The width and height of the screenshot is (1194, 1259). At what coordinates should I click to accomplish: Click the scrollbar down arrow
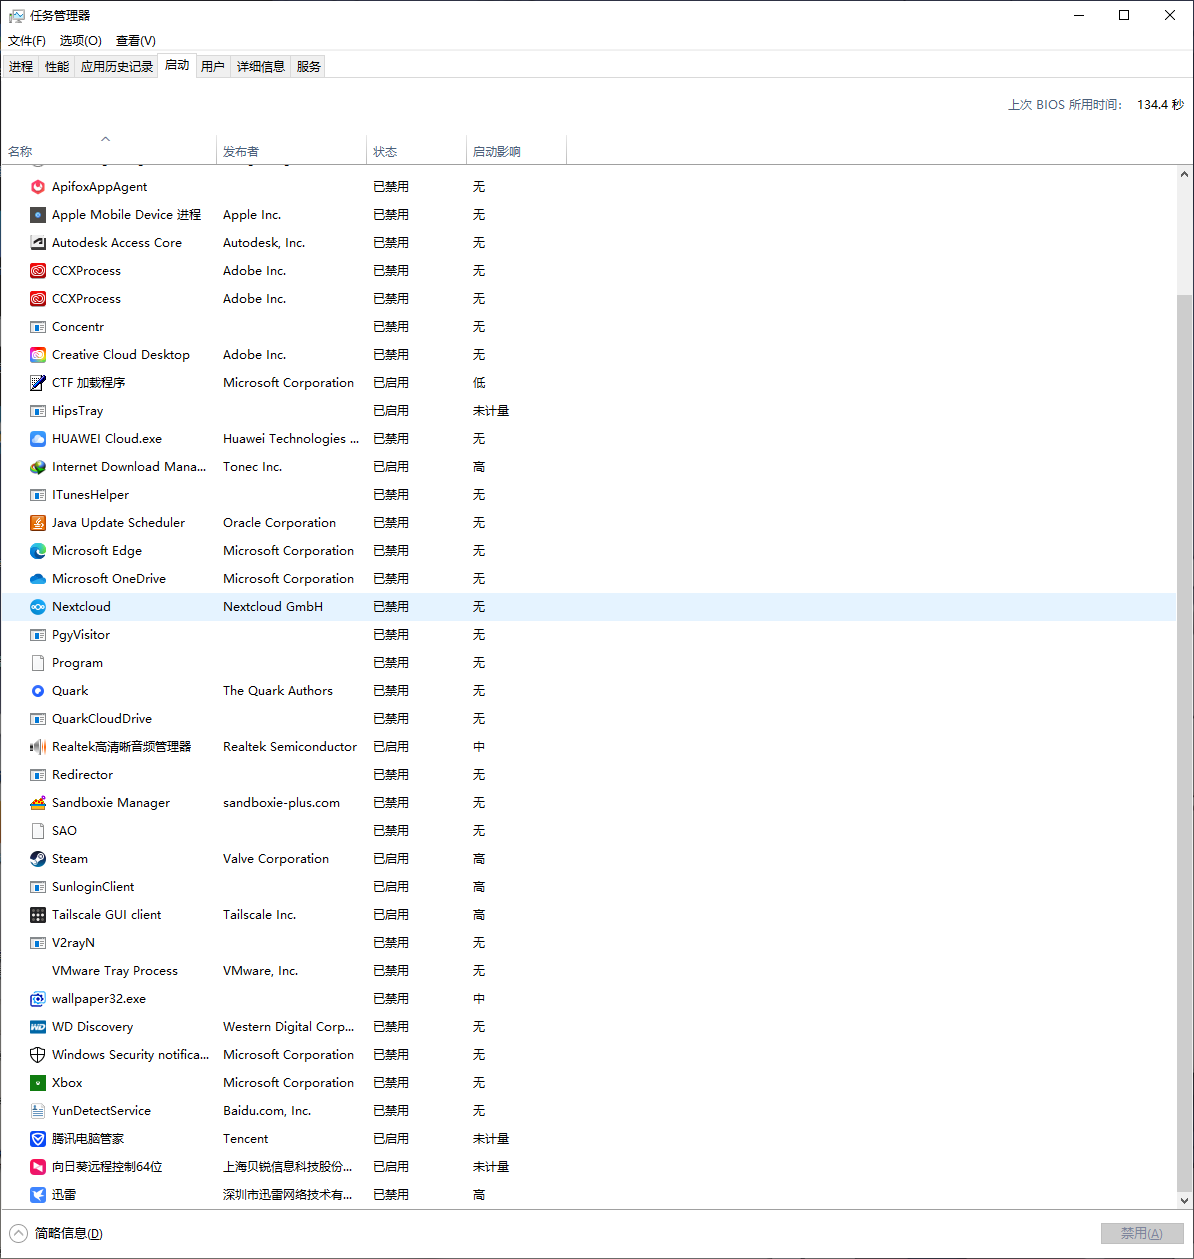[1184, 1200]
